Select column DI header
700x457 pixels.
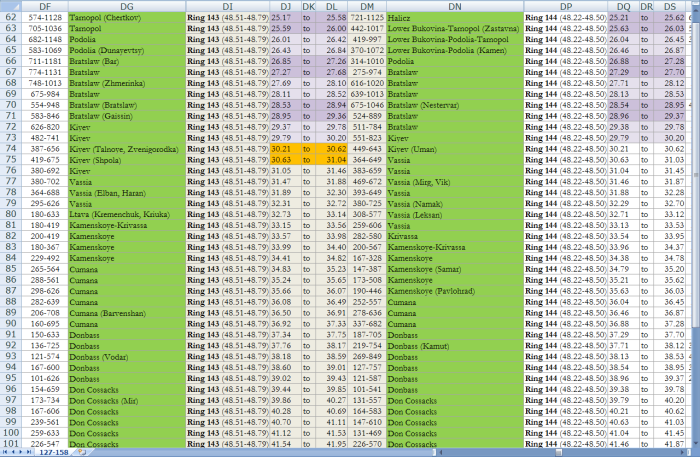(228, 6)
